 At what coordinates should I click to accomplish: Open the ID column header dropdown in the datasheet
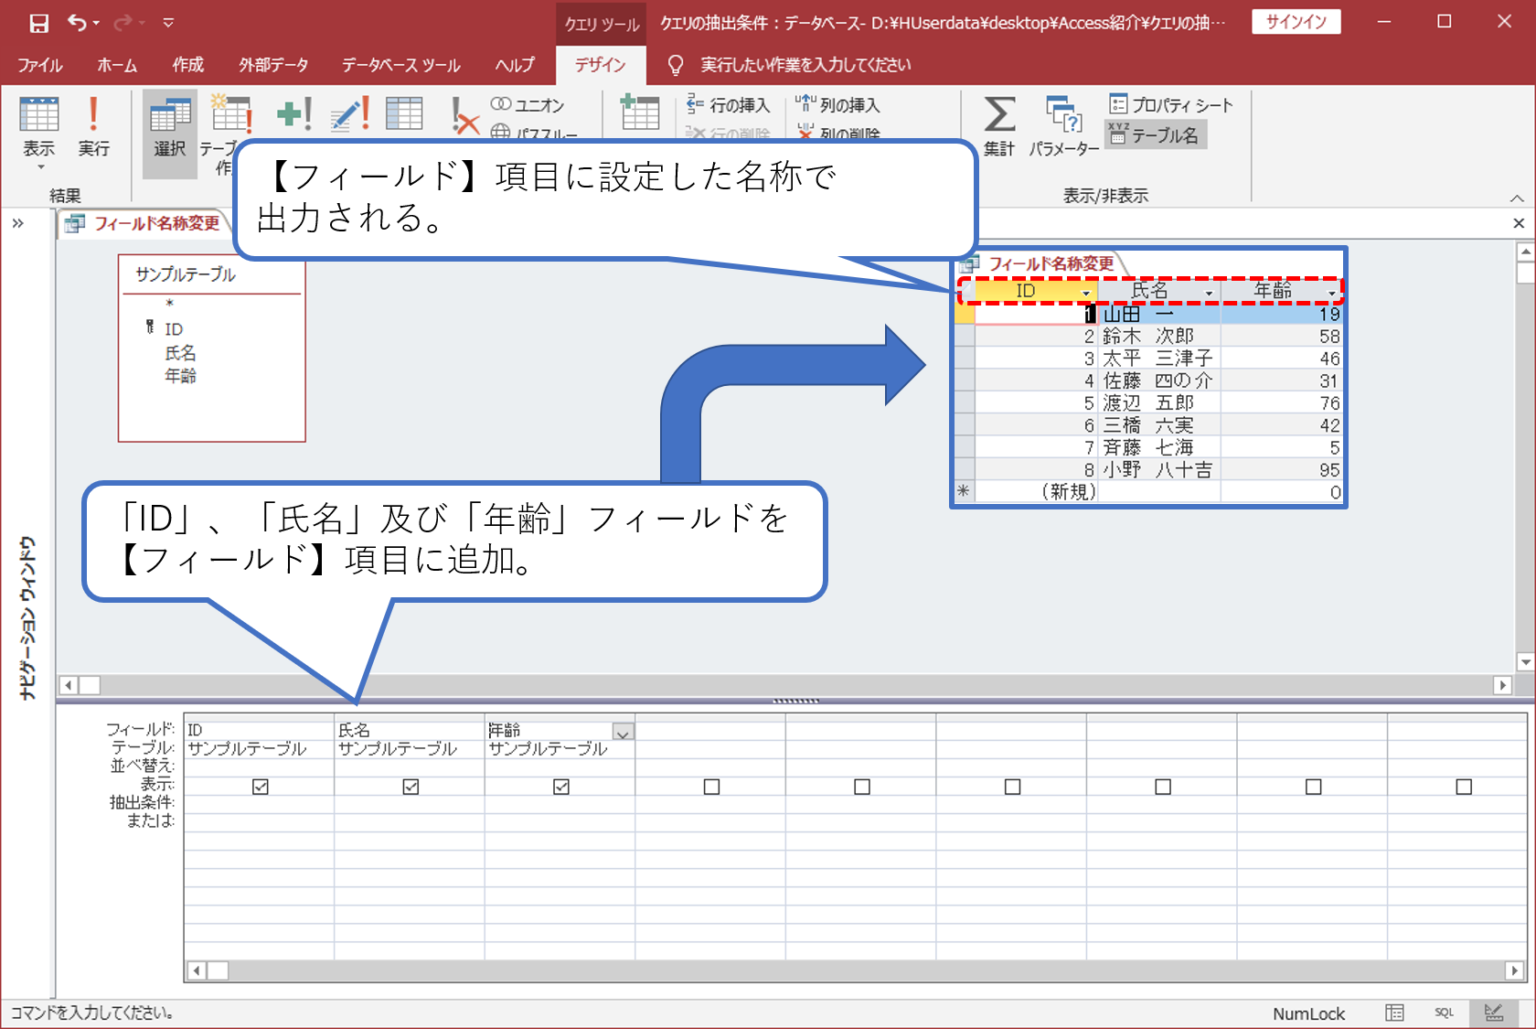(1086, 293)
